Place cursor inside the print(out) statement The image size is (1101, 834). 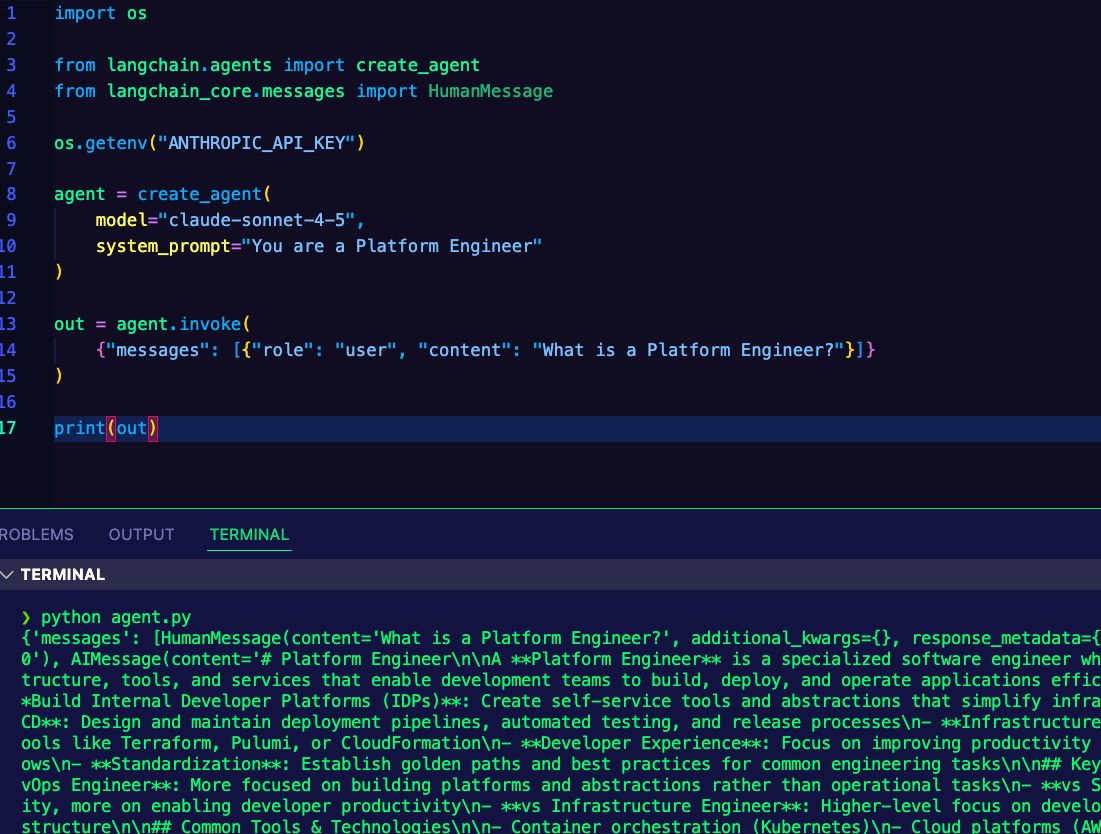105,427
